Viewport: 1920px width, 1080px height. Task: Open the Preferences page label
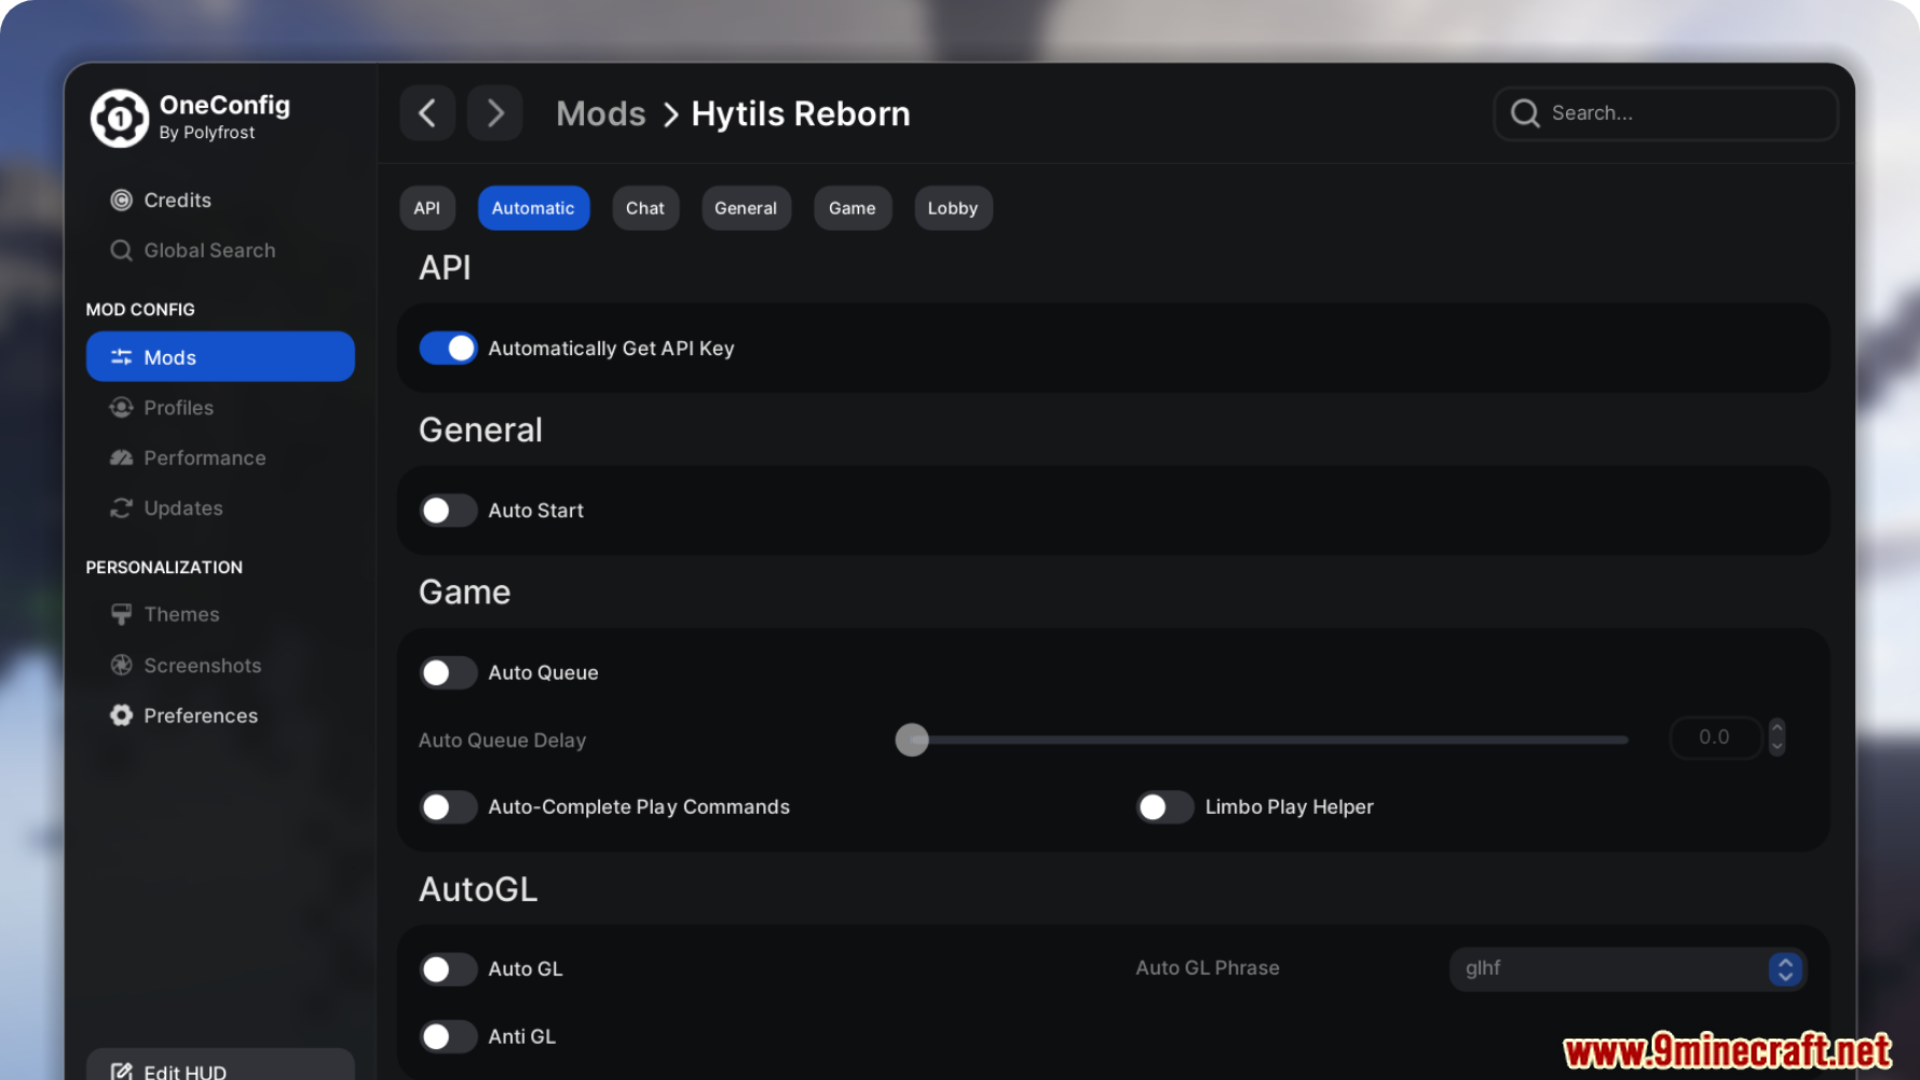(x=201, y=715)
